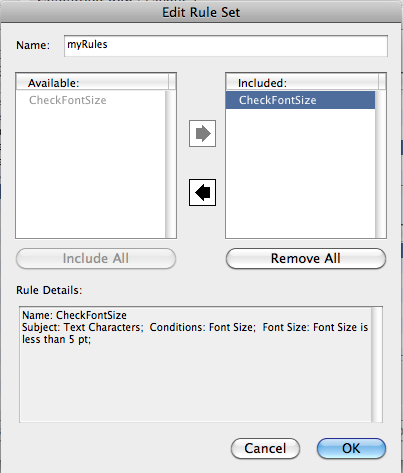Viewport: 403px width, 473px height.
Task: Click the Included list vertical scrollbar
Action: tap(380, 164)
